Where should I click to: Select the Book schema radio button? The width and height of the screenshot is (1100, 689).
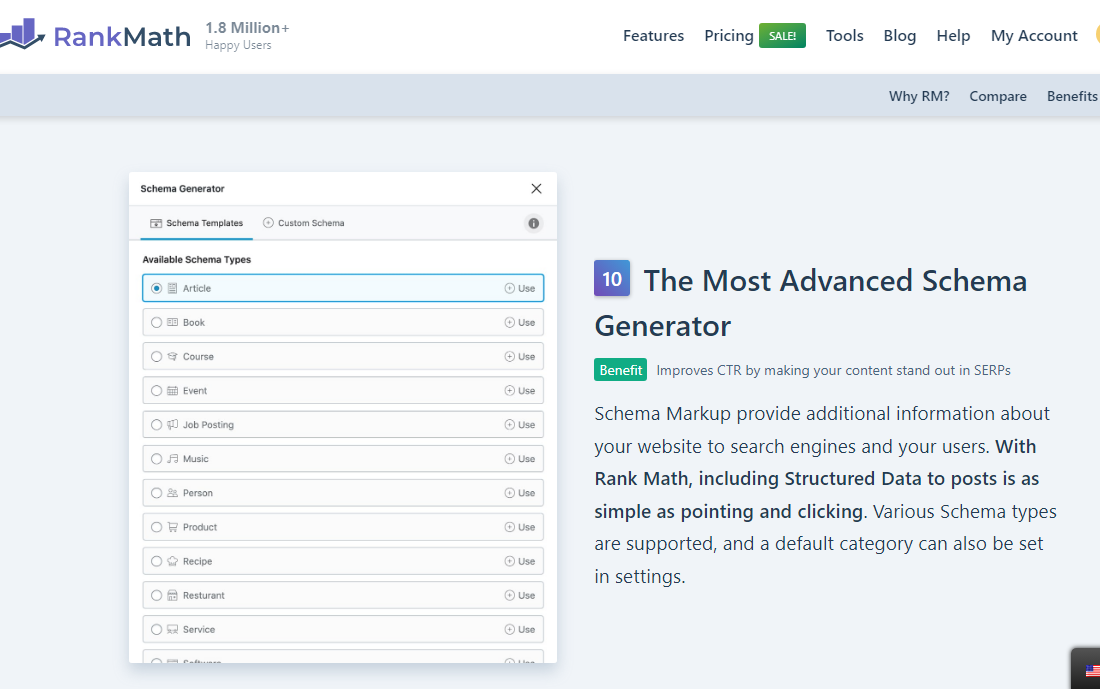click(x=156, y=321)
